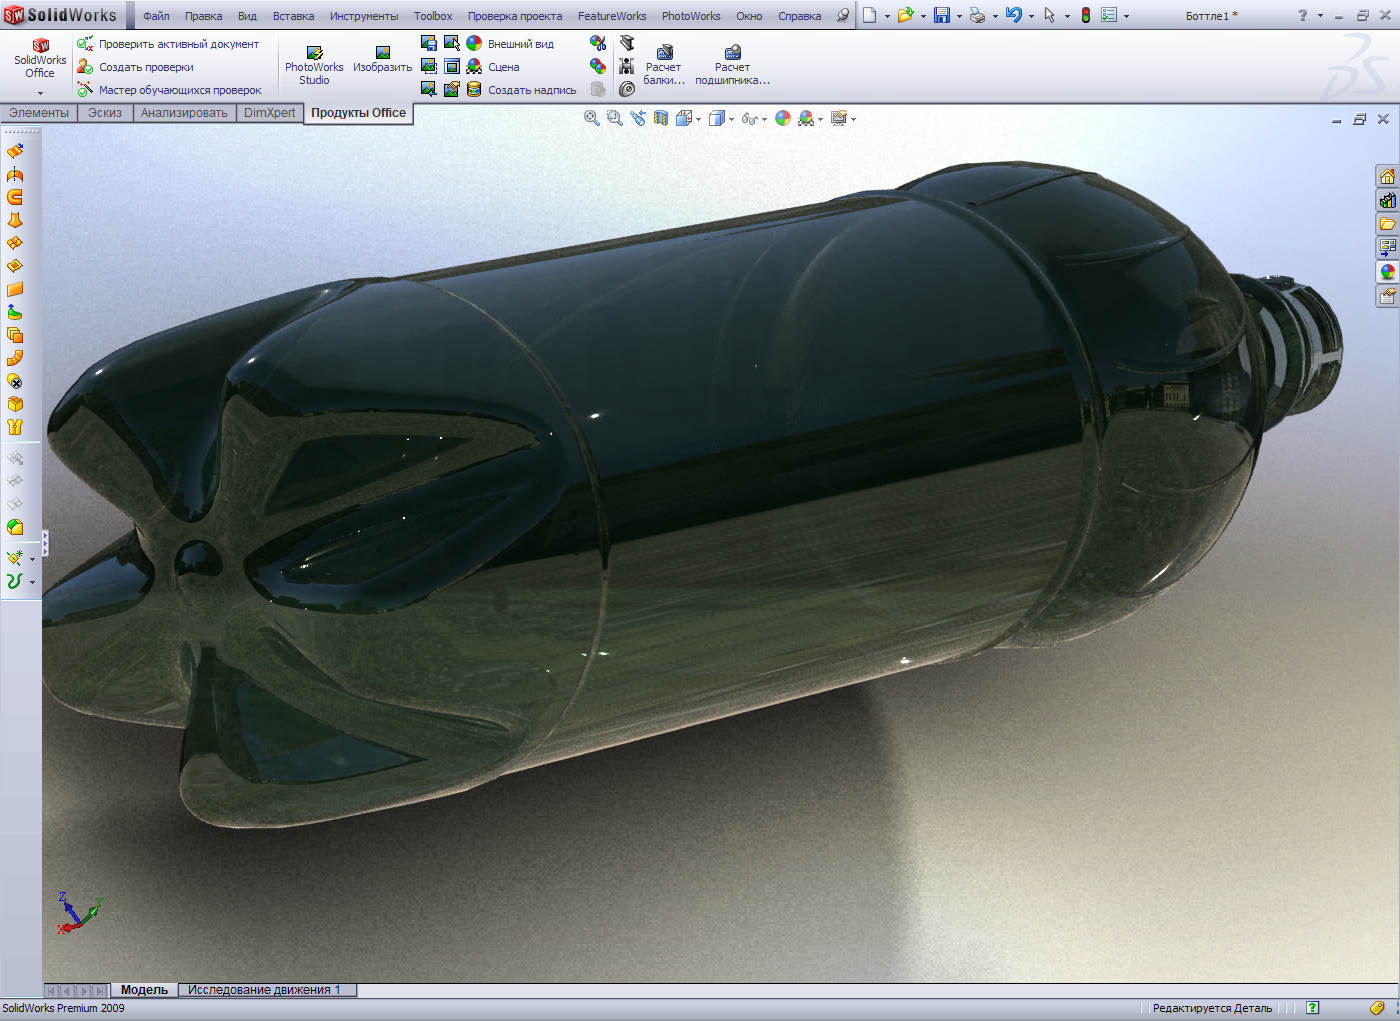Click the Изобразить render button
1400x1021 pixels.
pyautogui.click(x=382, y=59)
